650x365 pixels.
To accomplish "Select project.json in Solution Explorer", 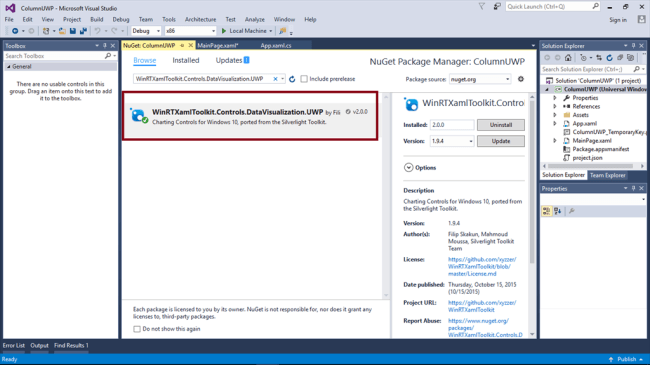I will coord(587,158).
